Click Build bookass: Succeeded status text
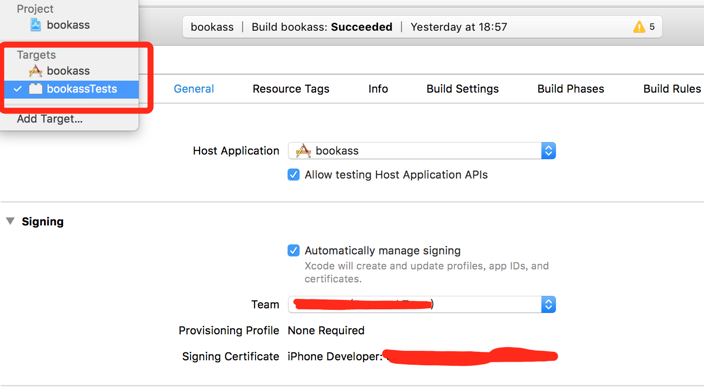 click(322, 27)
